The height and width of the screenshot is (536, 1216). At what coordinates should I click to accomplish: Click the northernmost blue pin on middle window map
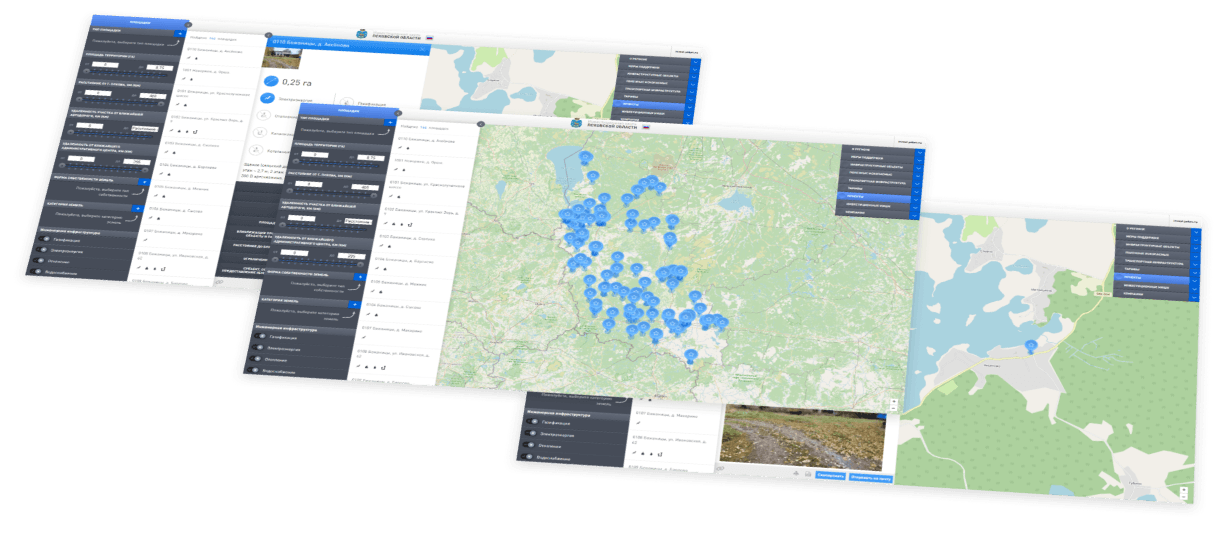[586, 157]
